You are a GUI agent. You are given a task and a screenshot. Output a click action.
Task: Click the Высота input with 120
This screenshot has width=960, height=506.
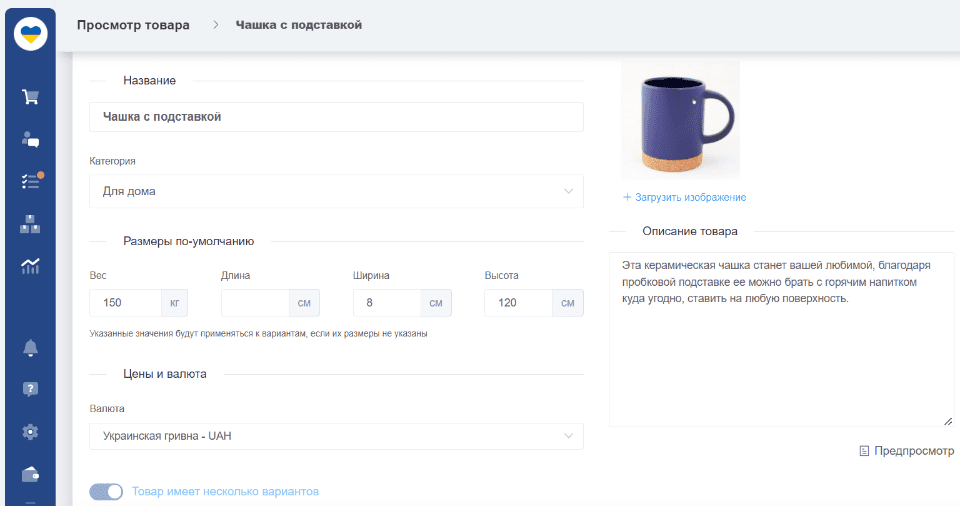coord(518,303)
